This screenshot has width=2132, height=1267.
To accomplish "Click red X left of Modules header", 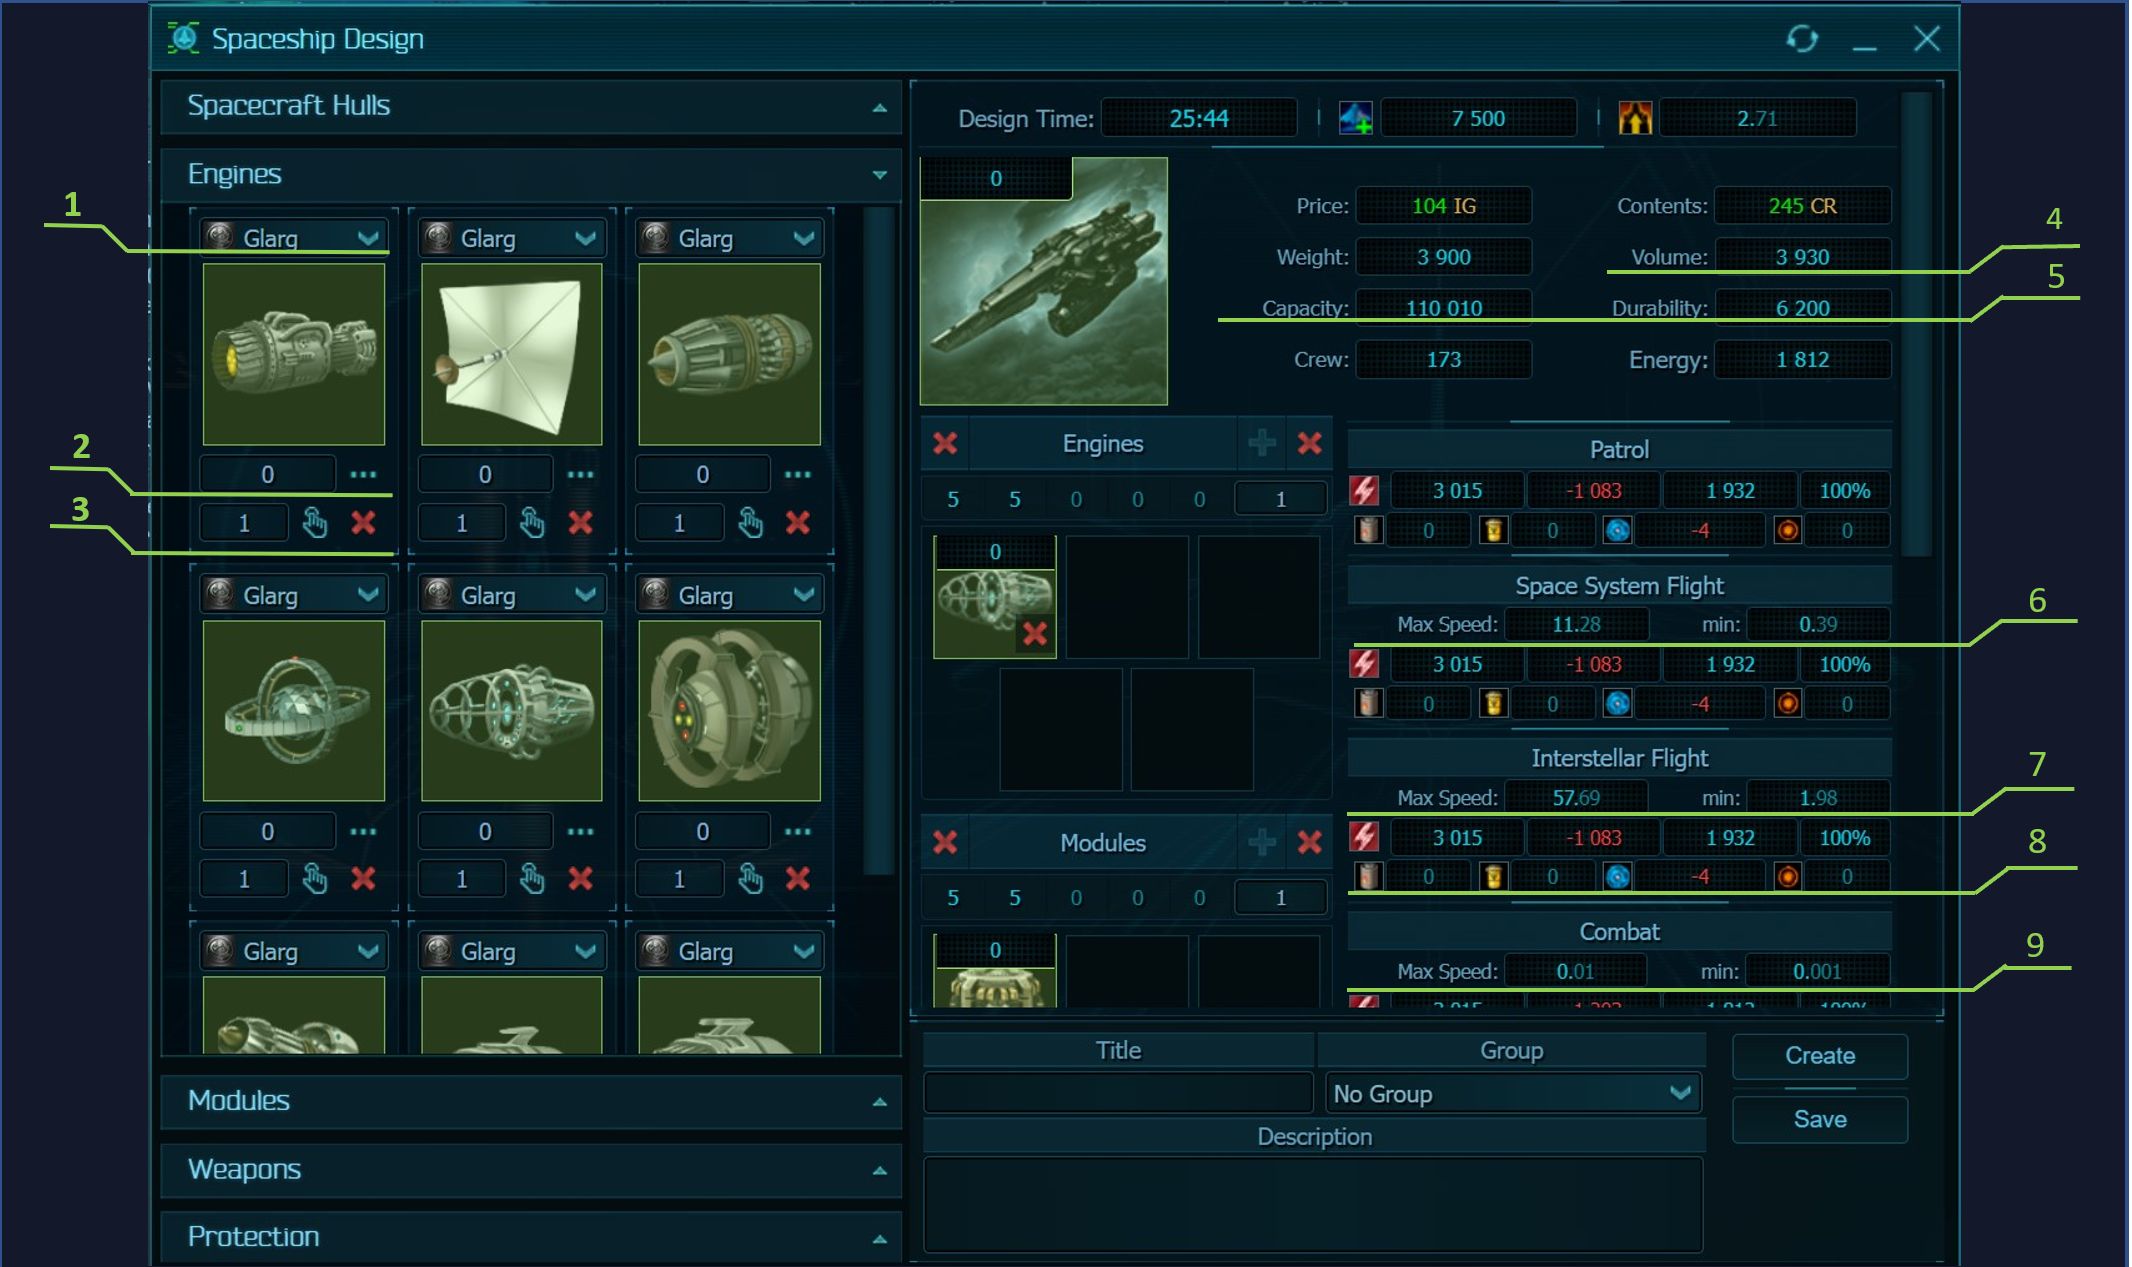I will [945, 842].
